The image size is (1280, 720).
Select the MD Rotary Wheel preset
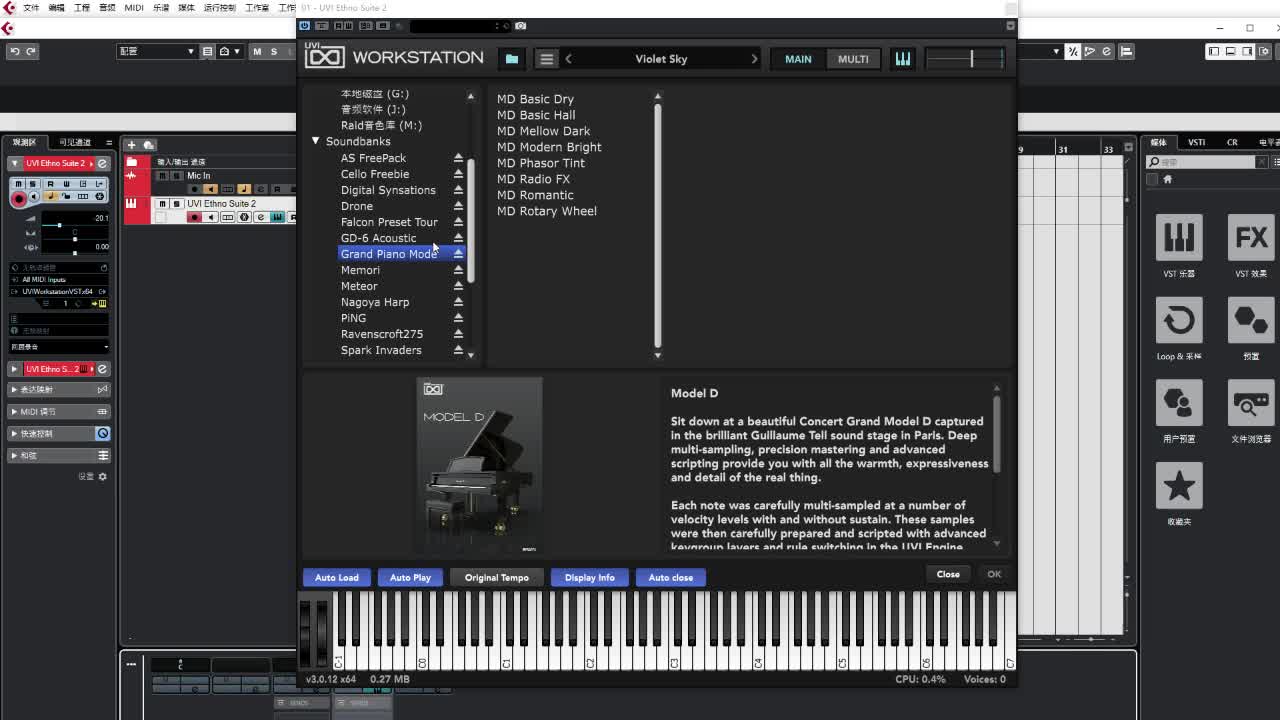click(546, 211)
